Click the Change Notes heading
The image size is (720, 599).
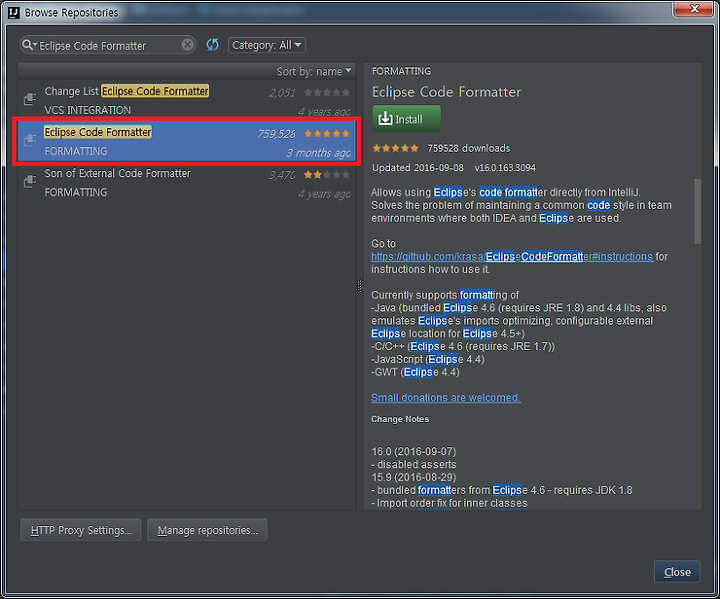click(x=400, y=419)
